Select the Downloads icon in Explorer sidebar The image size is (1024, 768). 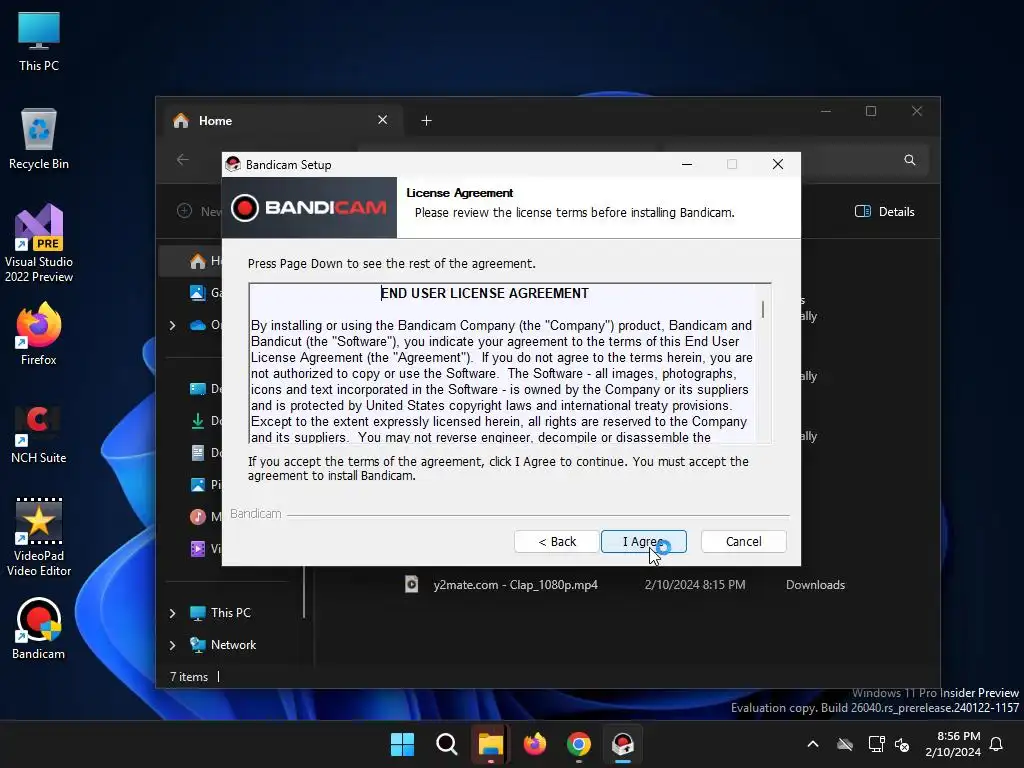(x=198, y=421)
